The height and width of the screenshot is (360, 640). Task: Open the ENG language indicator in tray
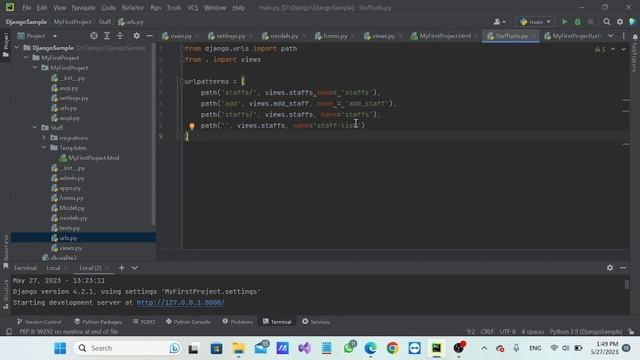535,348
